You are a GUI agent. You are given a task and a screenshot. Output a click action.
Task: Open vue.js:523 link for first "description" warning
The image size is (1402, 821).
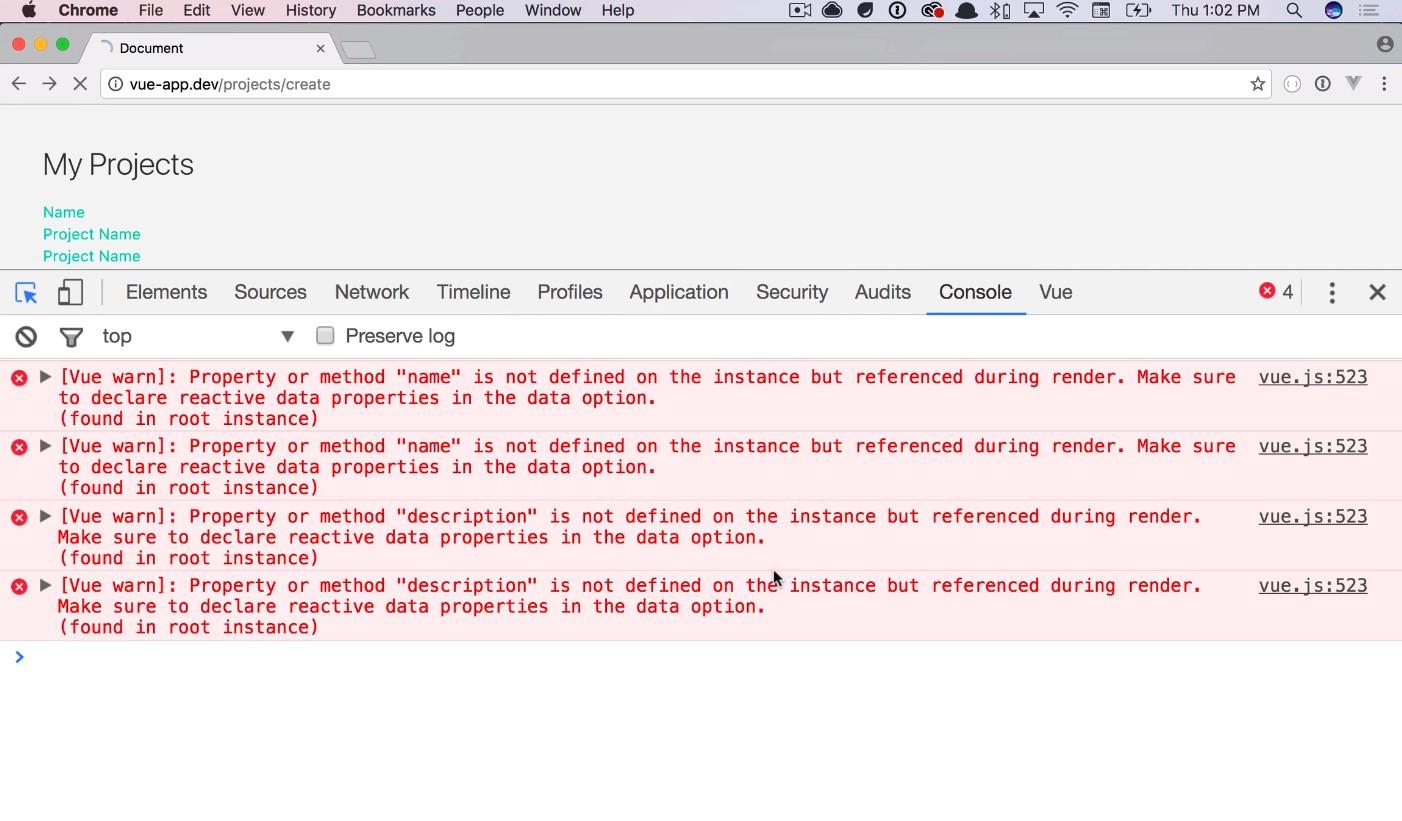point(1313,516)
